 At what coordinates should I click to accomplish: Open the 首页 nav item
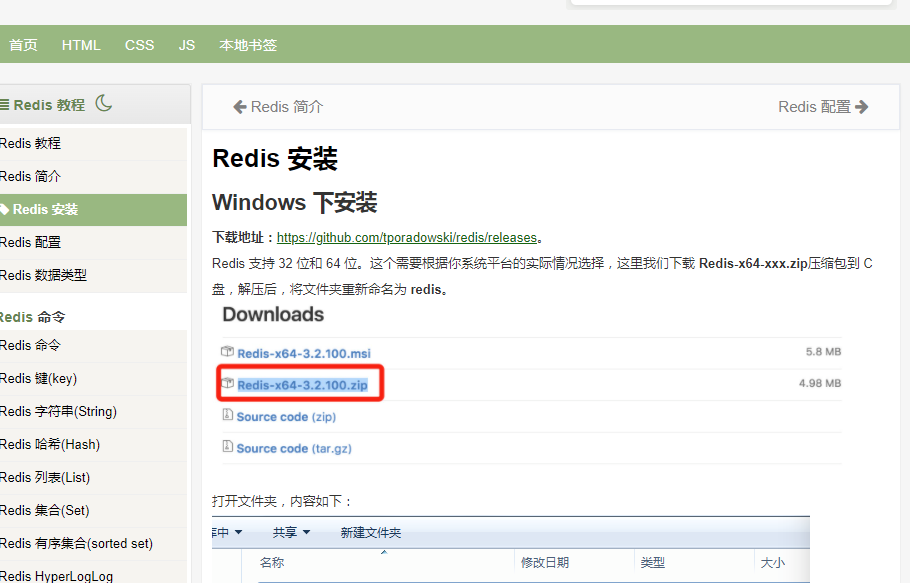coord(23,45)
